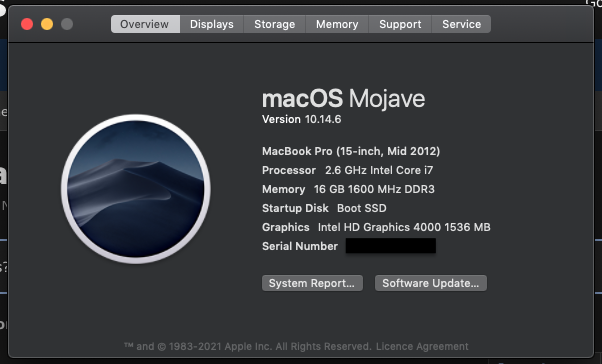Minimize the window with yellow button
The width and height of the screenshot is (602, 364).
[47, 24]
